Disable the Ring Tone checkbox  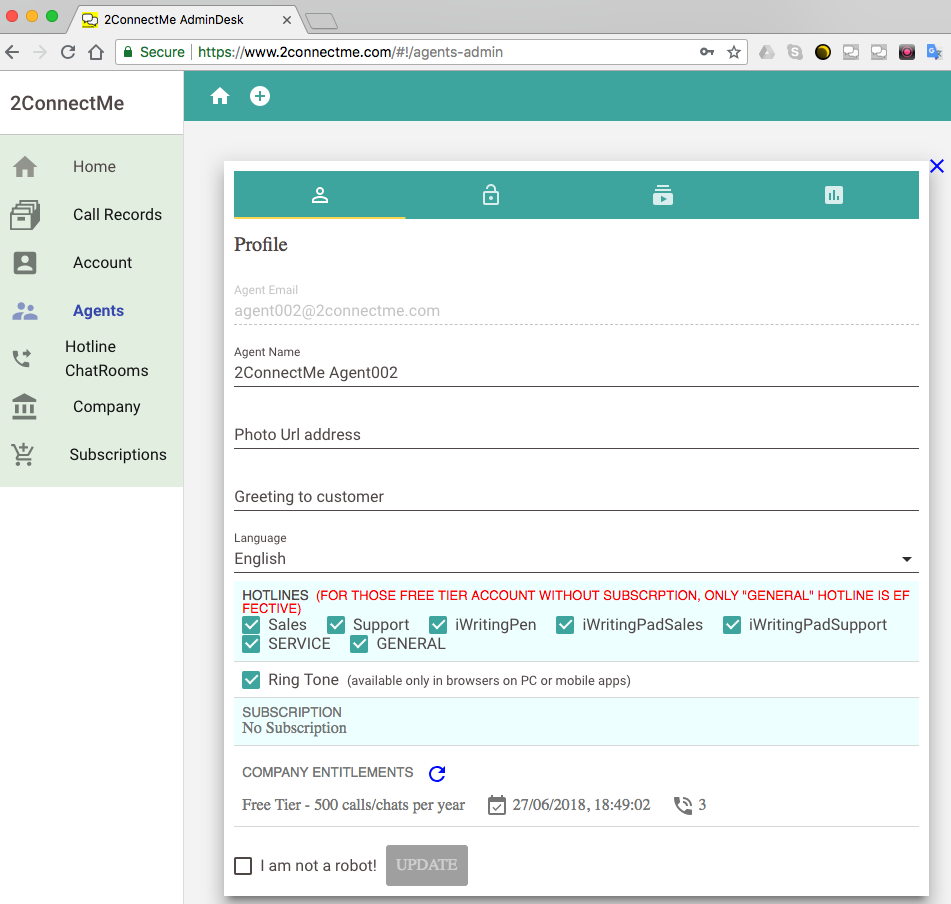(252, 680)
